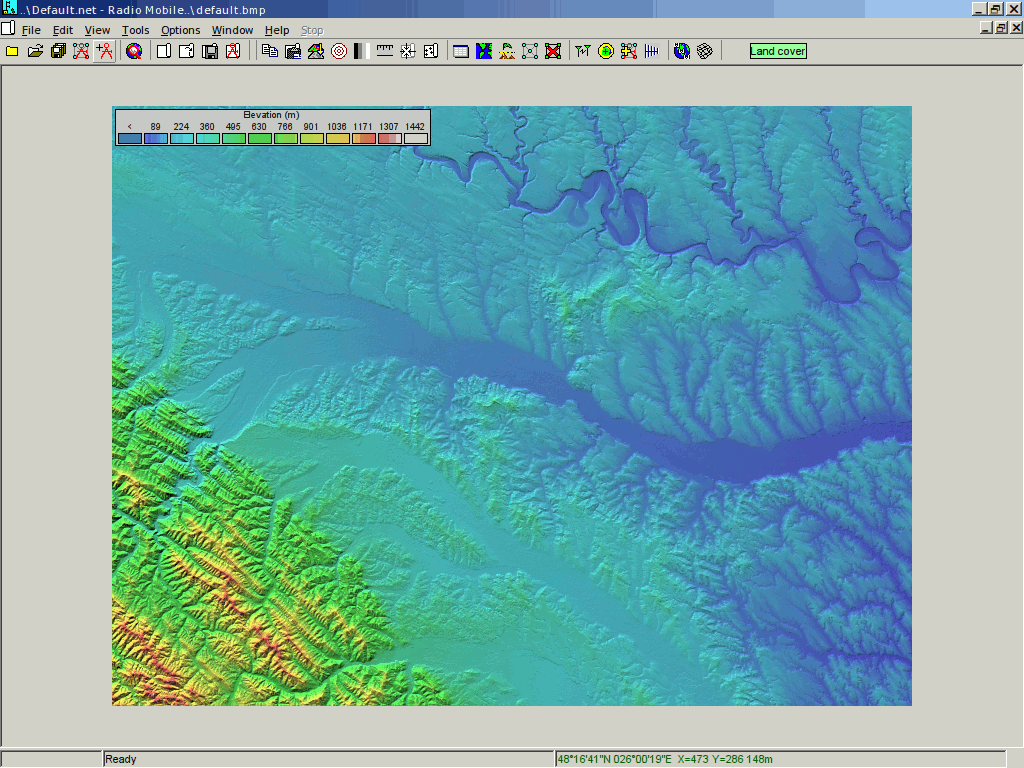Click the blue Yagi antenna pattern icon

(x=652, y=51)
